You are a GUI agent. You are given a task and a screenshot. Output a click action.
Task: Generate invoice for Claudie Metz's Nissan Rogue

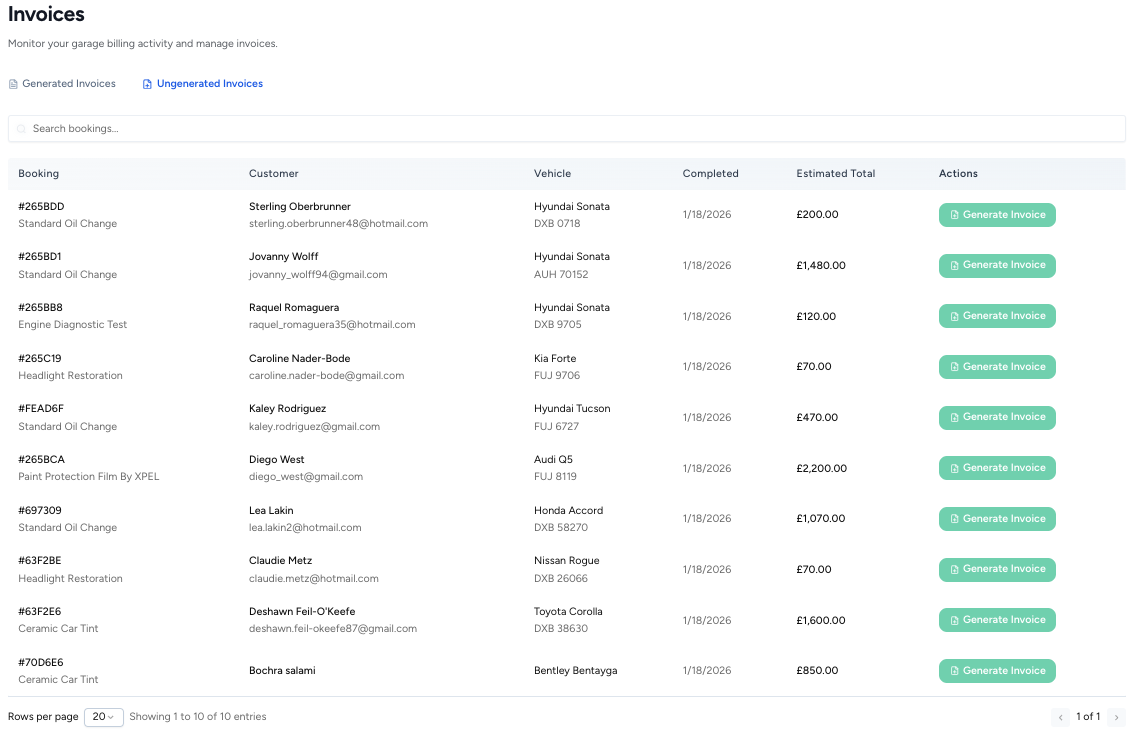pyautogui.click(x=997, y=569)
